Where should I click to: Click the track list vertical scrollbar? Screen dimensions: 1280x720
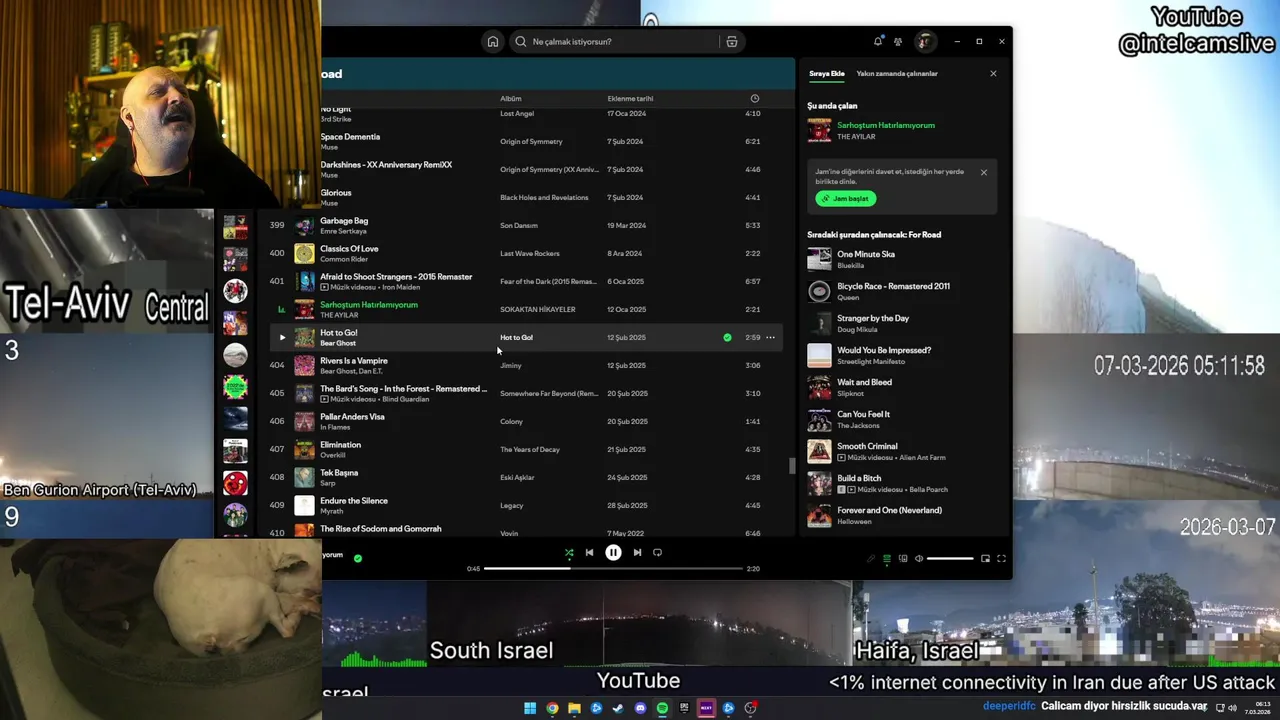click(792, 466)
